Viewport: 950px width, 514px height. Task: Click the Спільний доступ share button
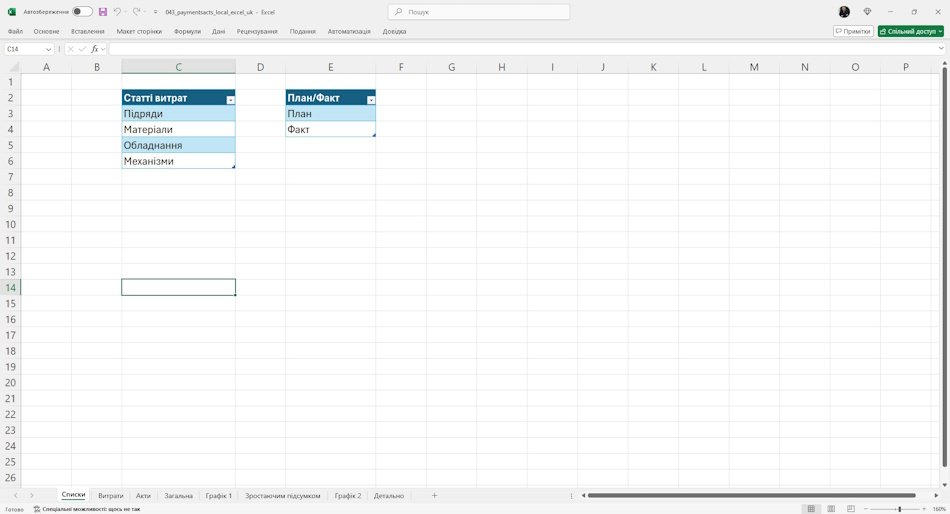click(911, 31)
